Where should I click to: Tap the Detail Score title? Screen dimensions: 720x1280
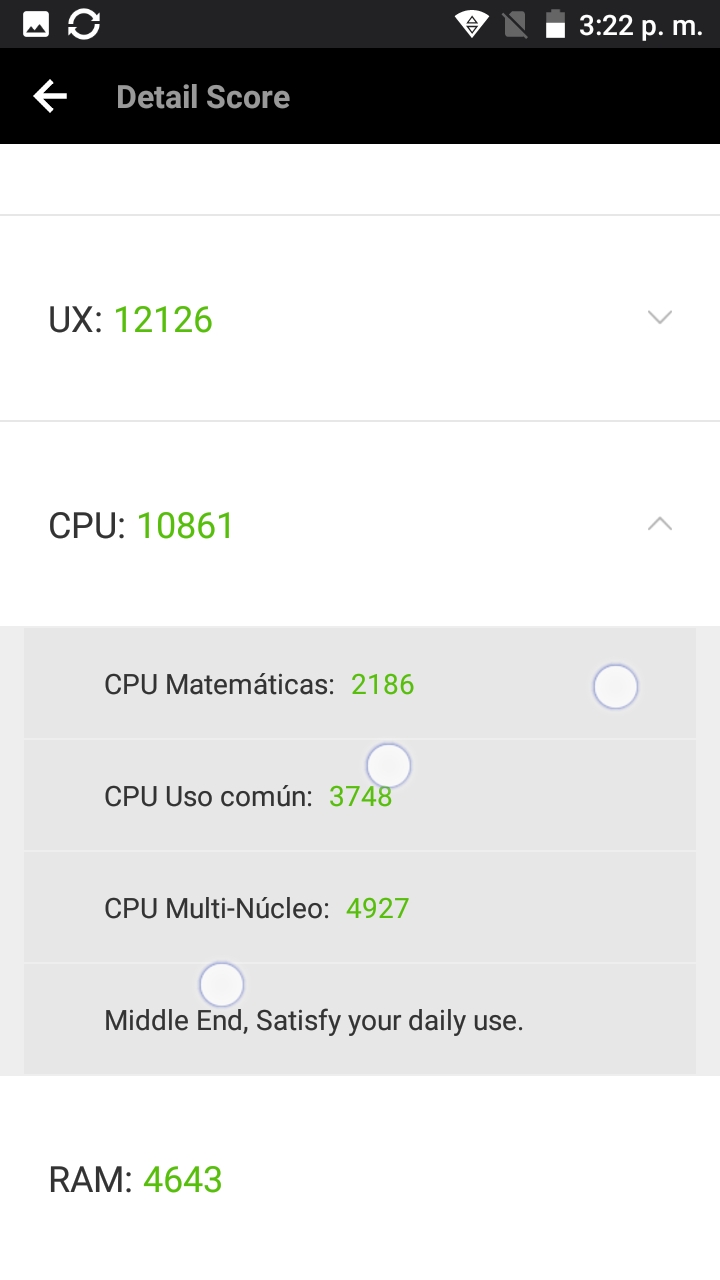pos(203,97)
